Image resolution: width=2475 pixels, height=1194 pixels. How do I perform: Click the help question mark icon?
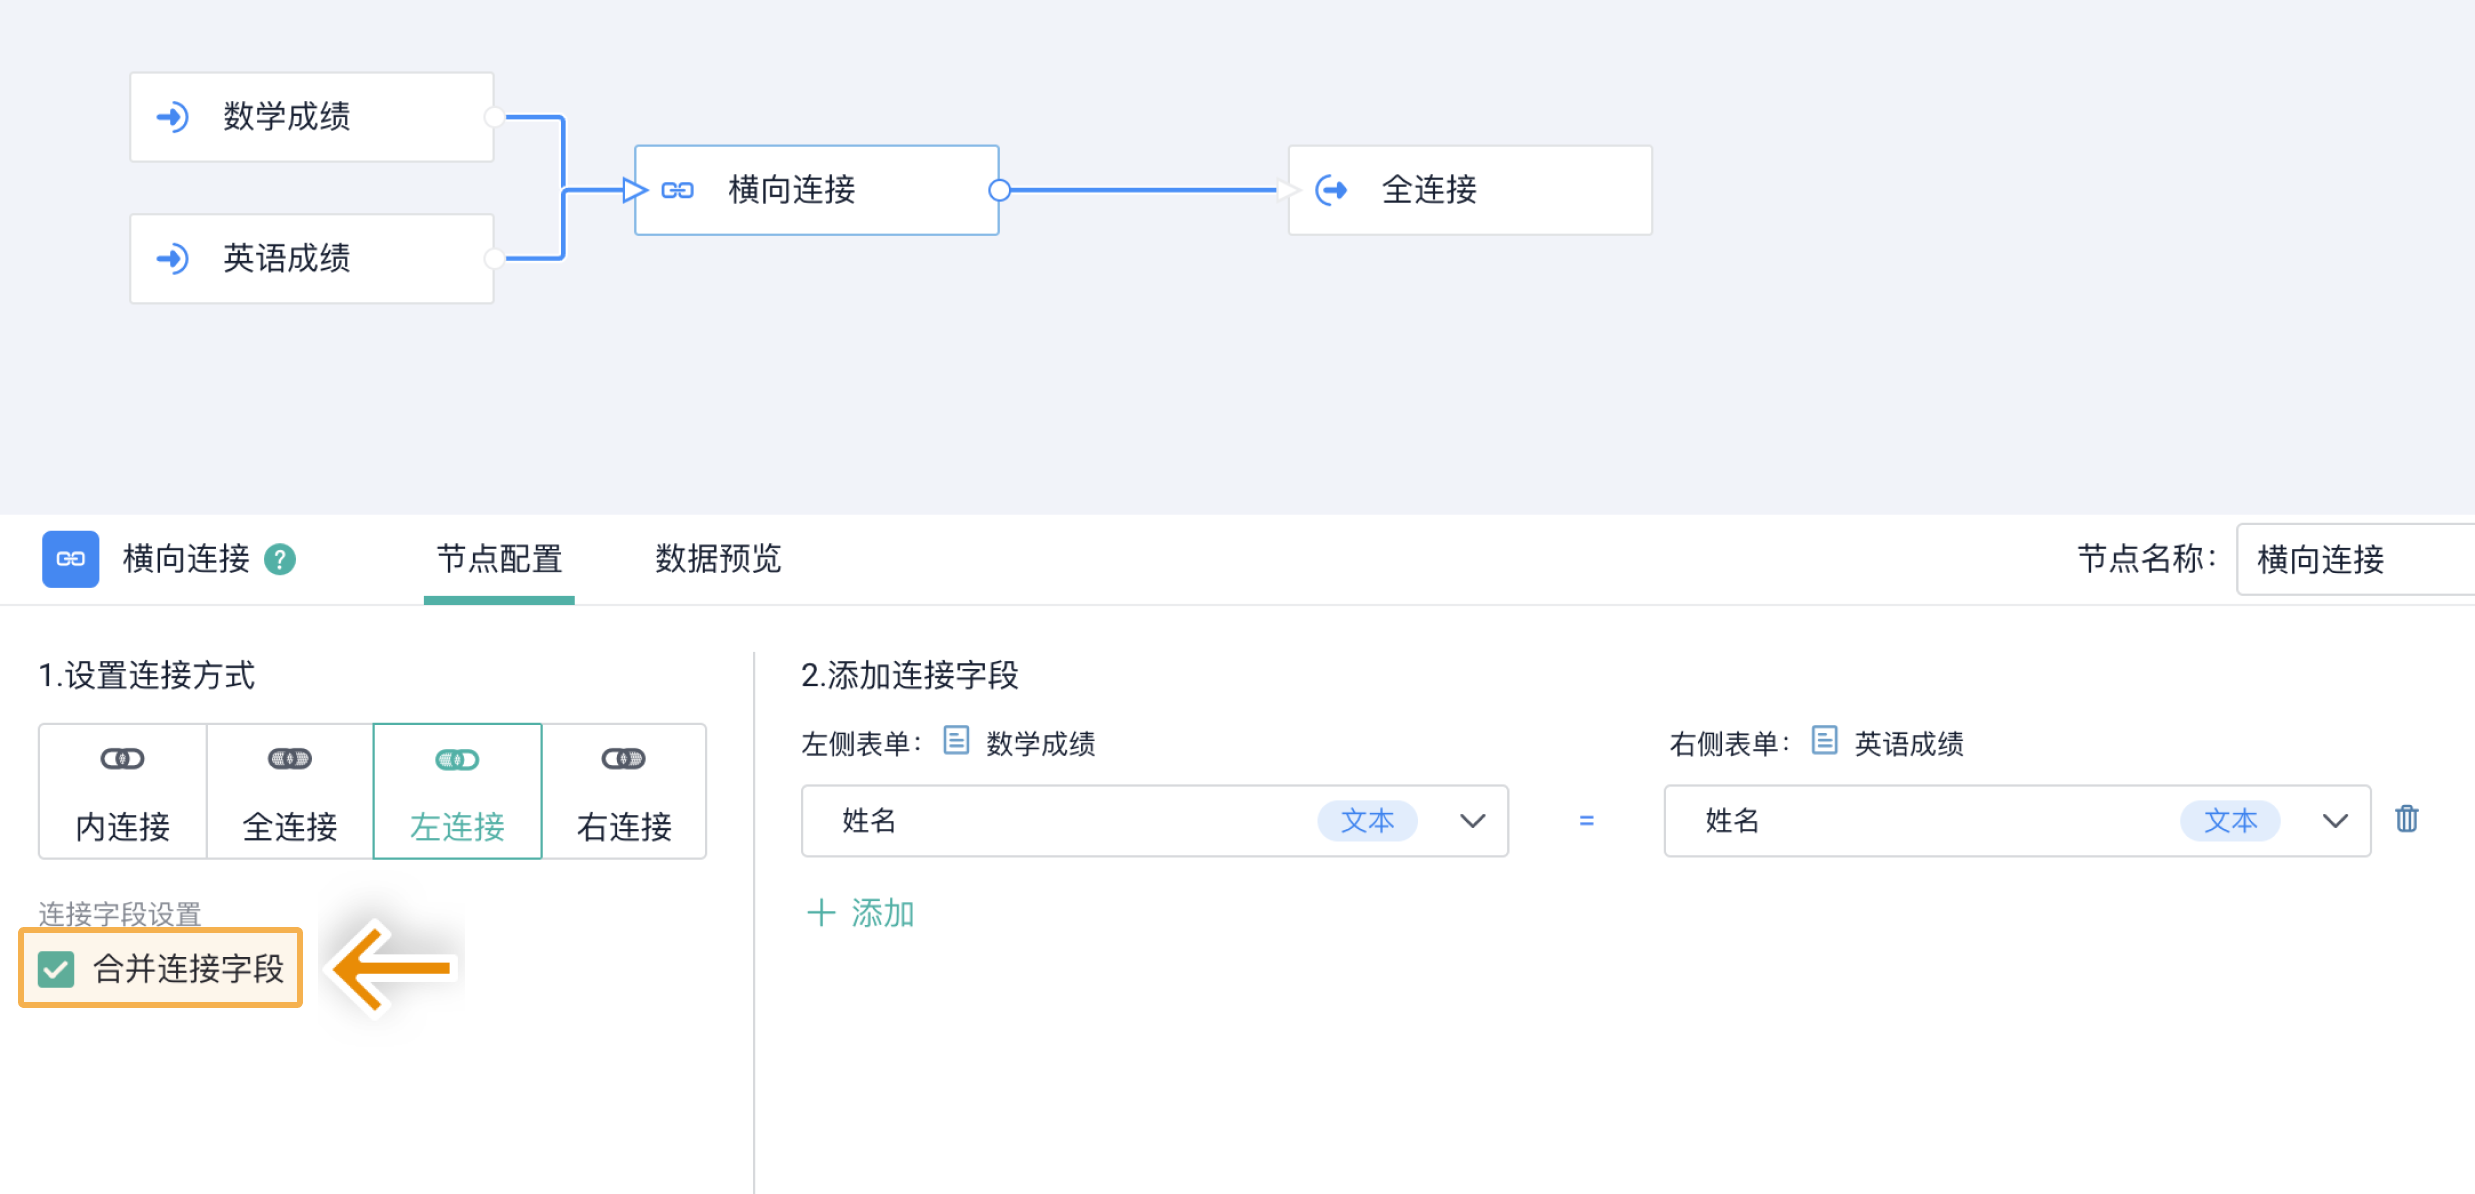click(280, 559)
